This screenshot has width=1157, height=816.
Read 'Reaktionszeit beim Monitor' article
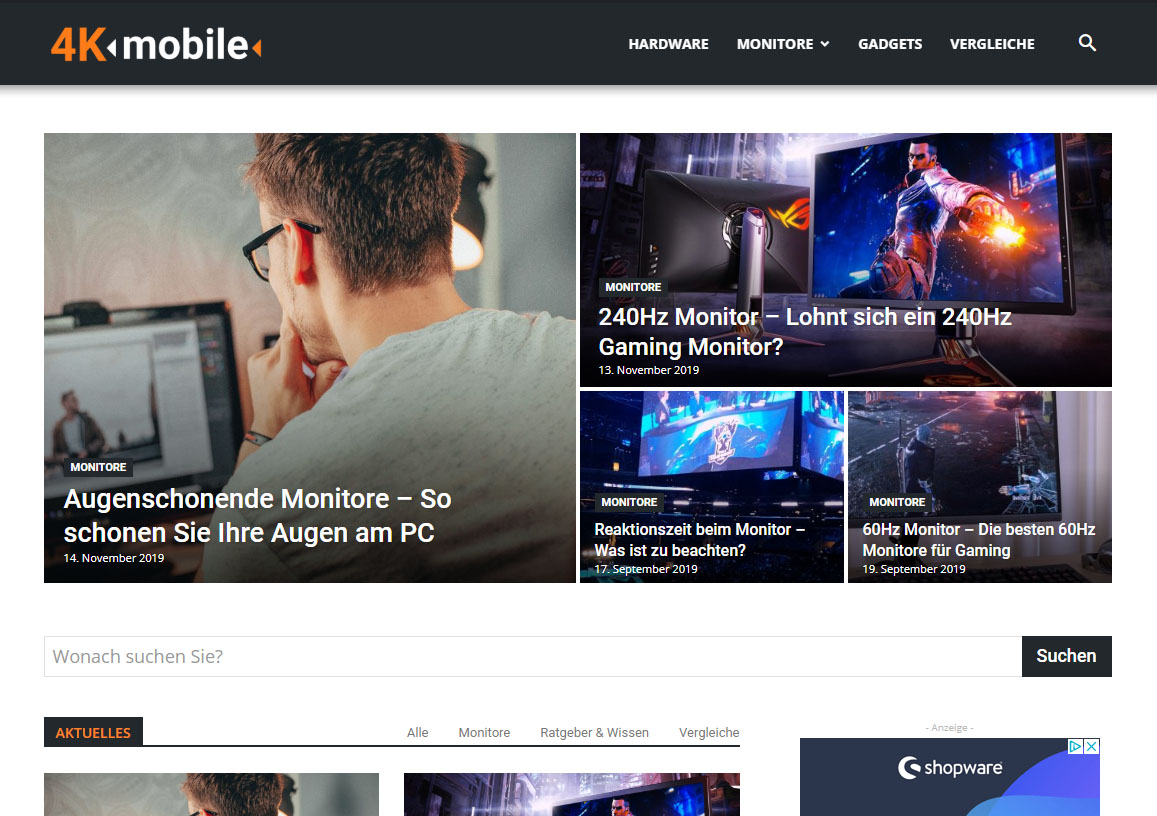tap(700, 539)
